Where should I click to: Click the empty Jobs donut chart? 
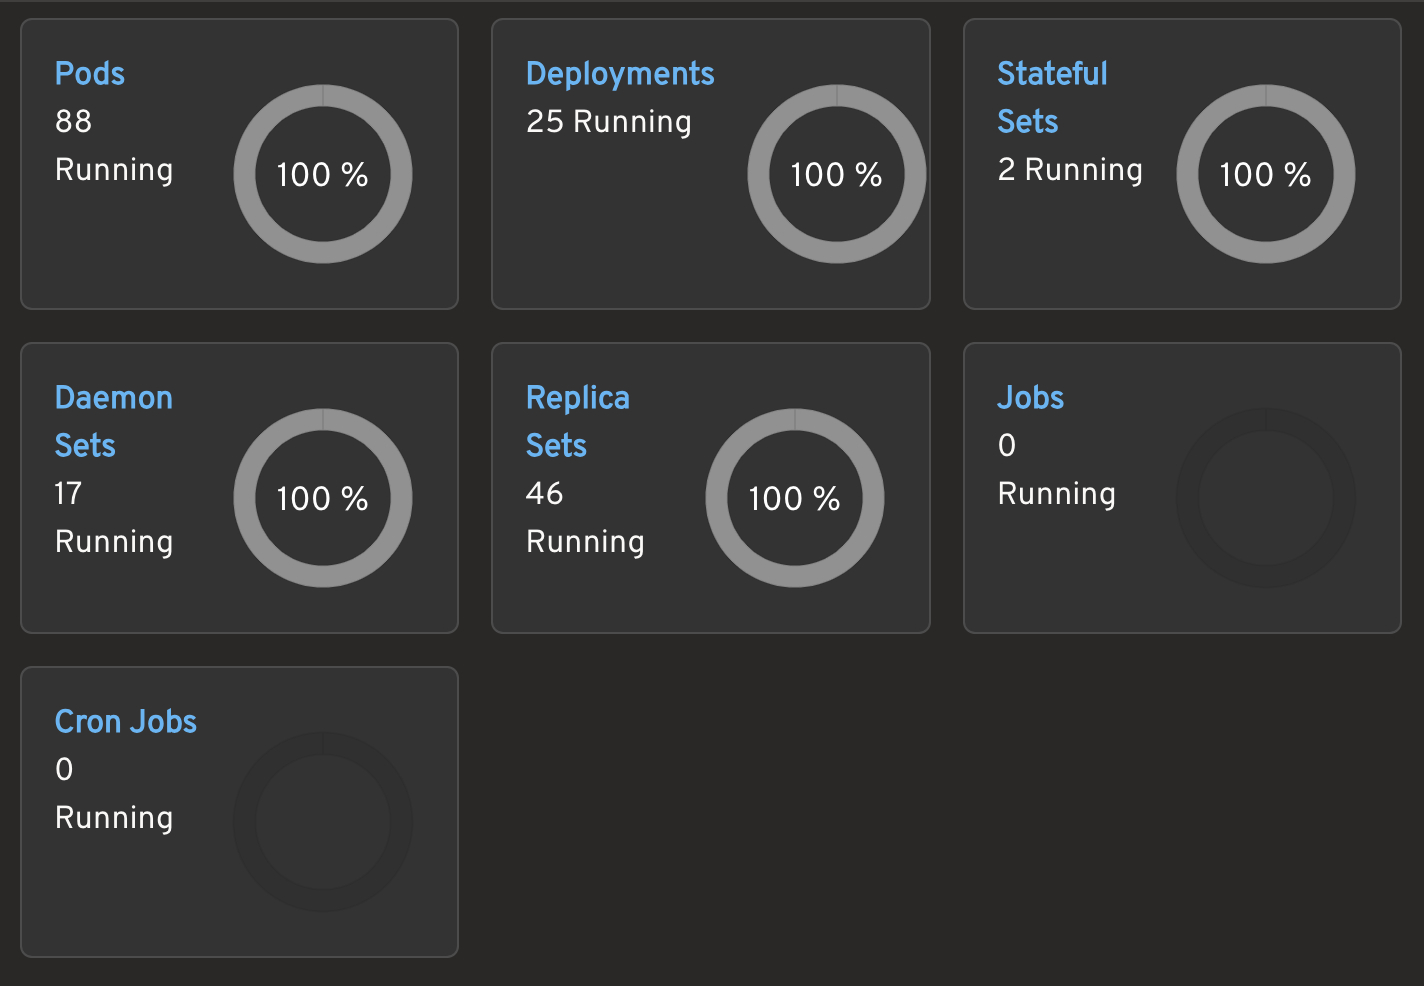(1266, 498)
